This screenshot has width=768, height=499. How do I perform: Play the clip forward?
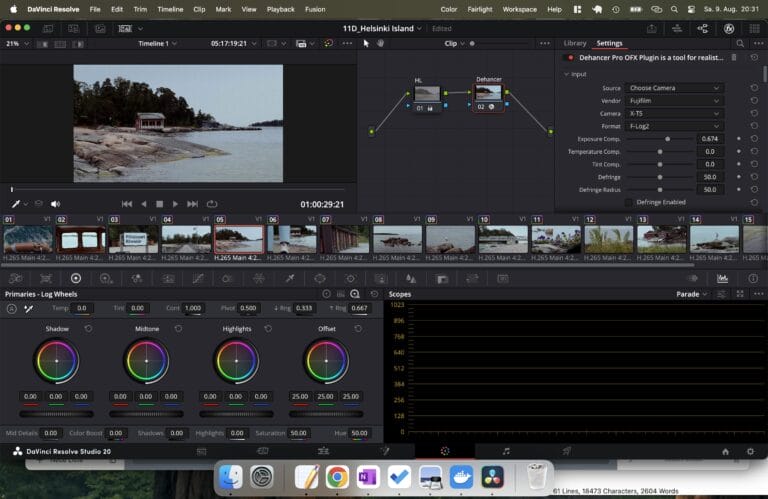[x=175, y=204]
